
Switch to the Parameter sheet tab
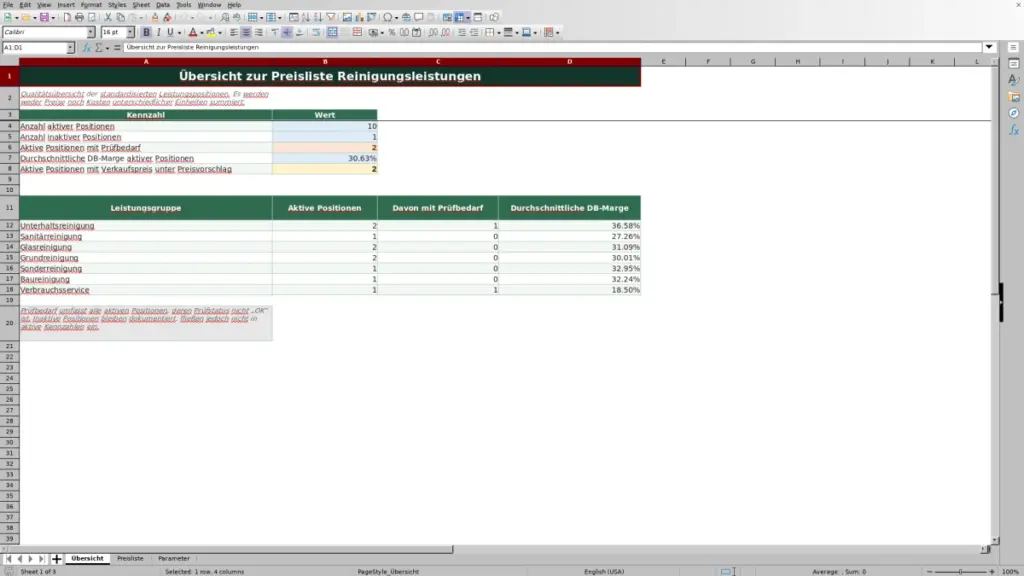tap(174, 558)
